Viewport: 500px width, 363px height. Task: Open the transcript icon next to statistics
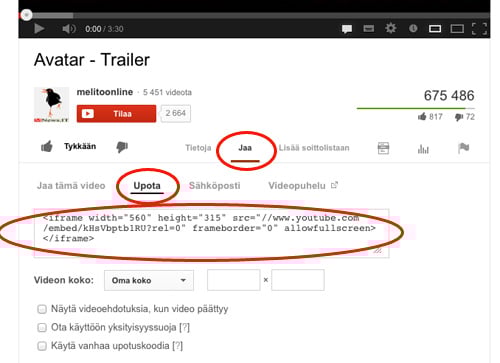point(383,148)
